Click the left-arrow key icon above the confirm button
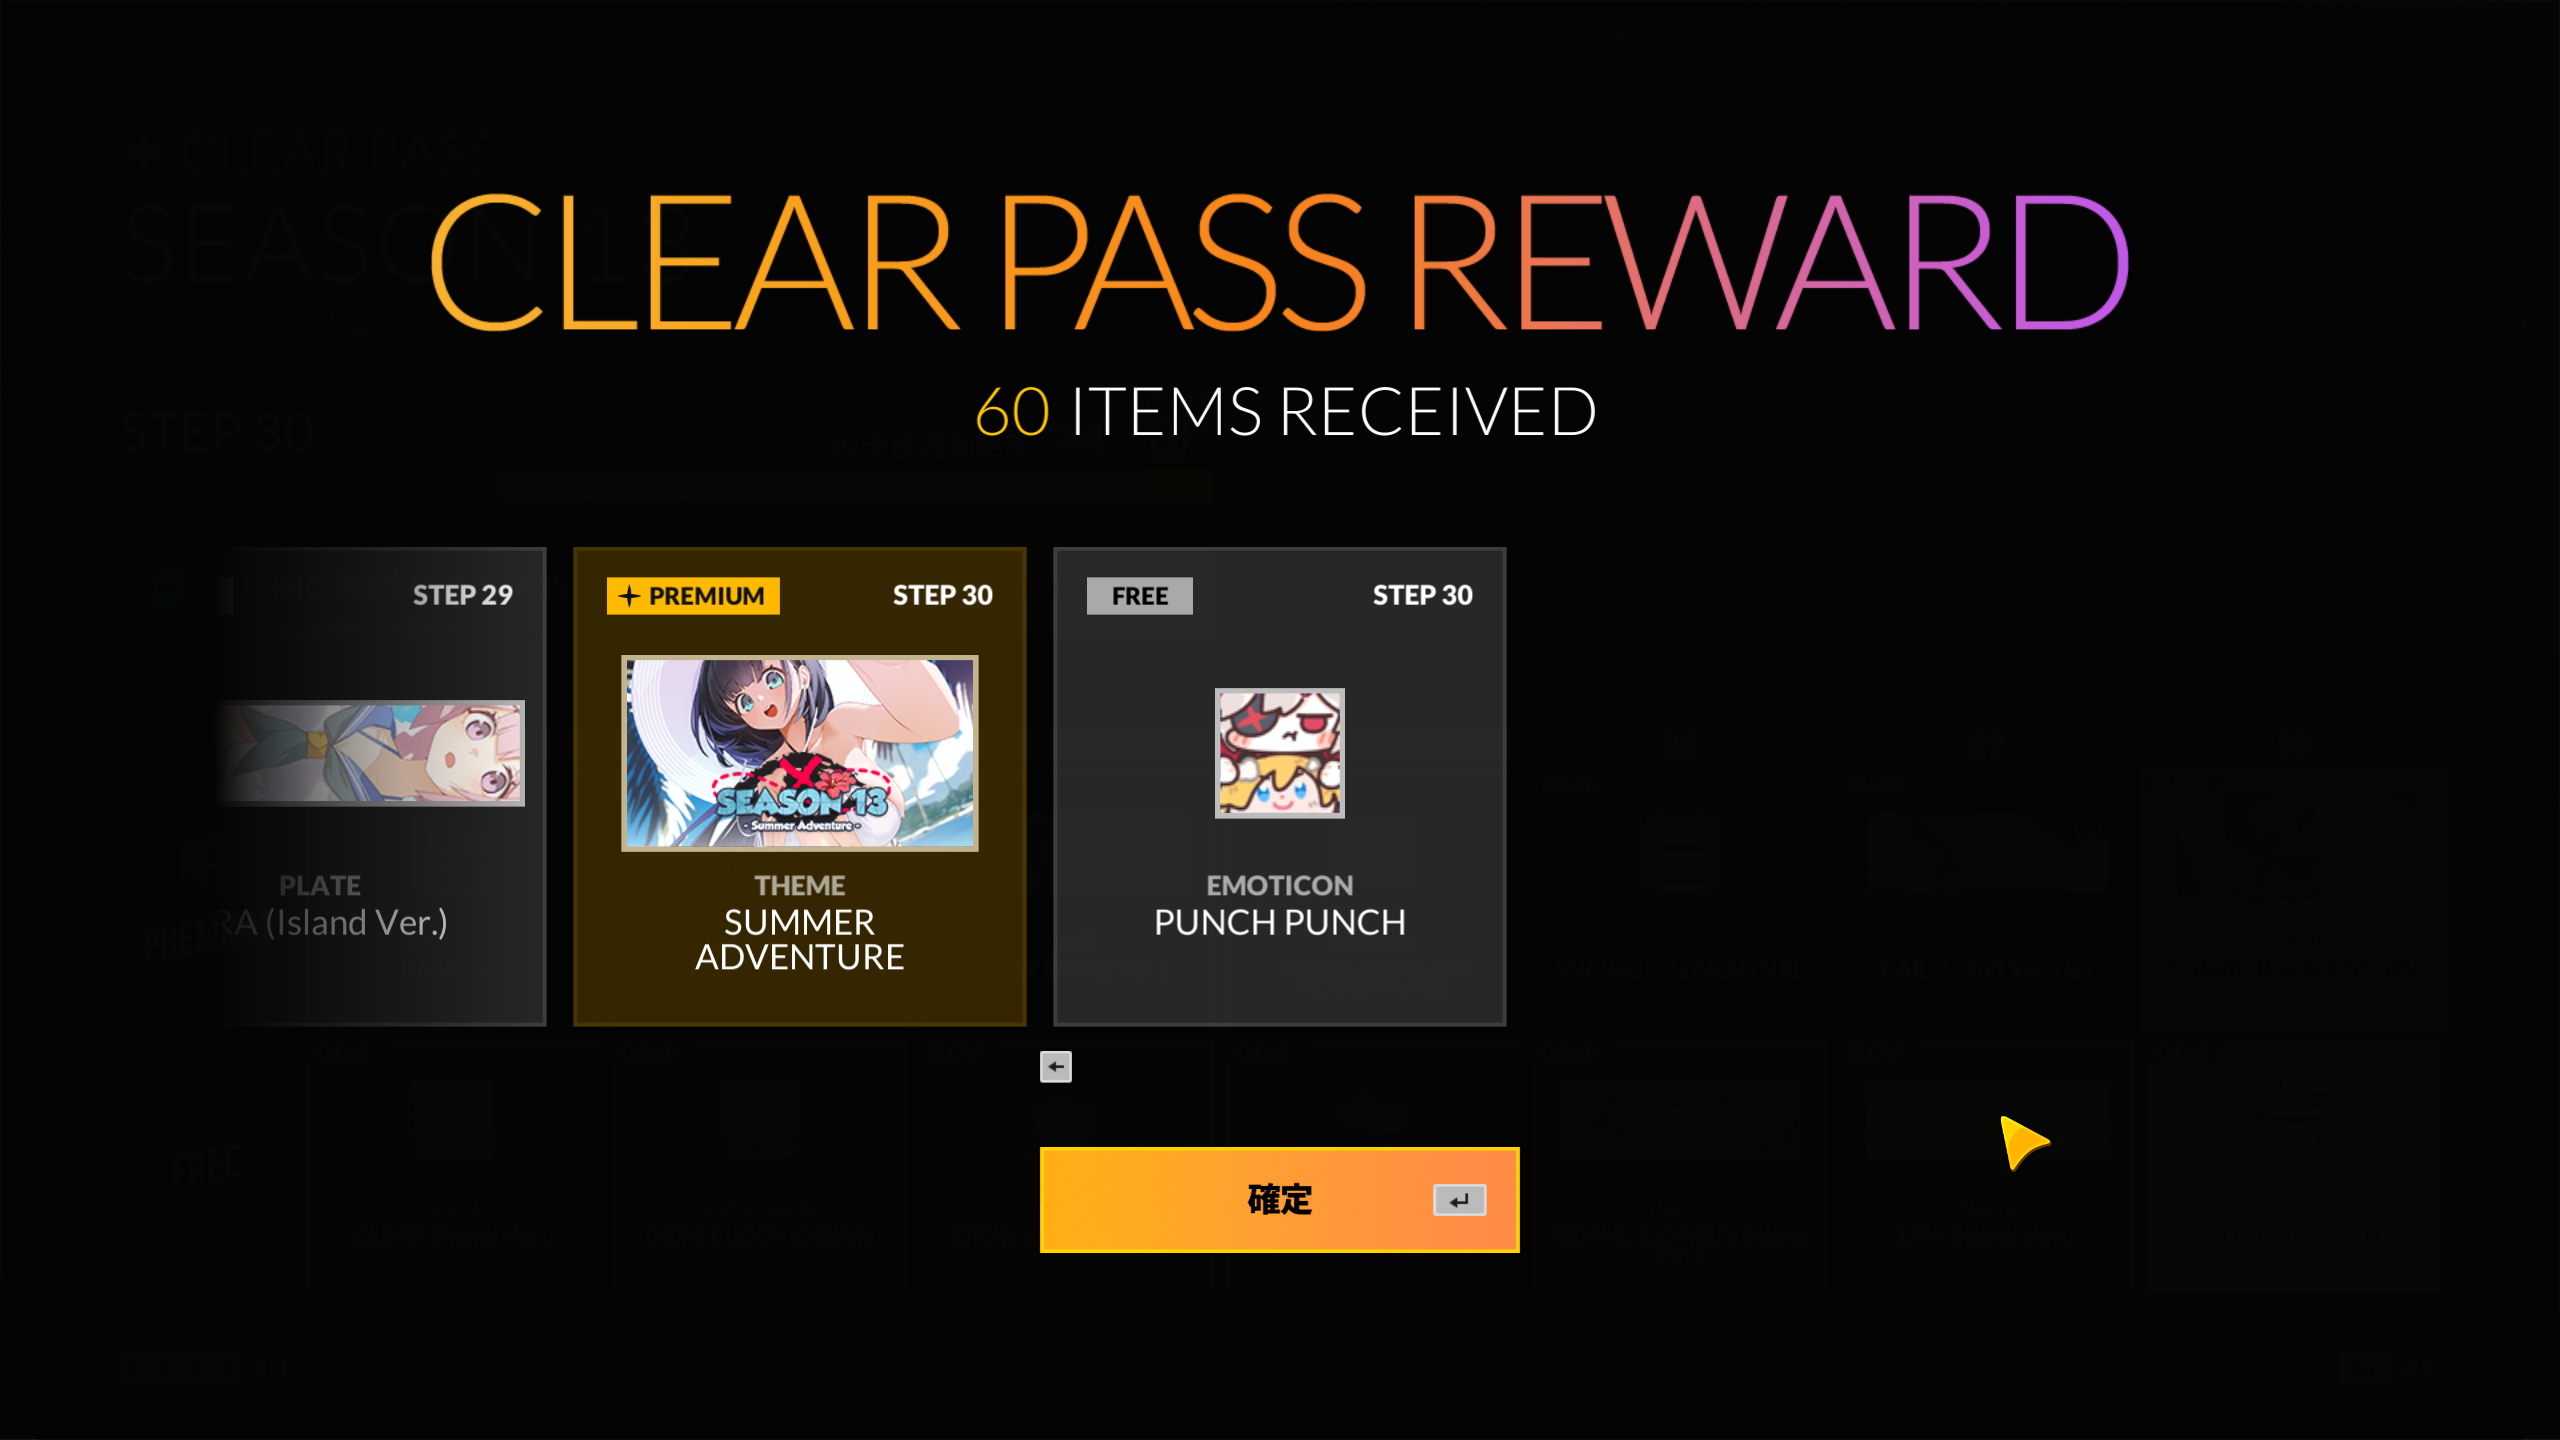 [1055, 1067]
